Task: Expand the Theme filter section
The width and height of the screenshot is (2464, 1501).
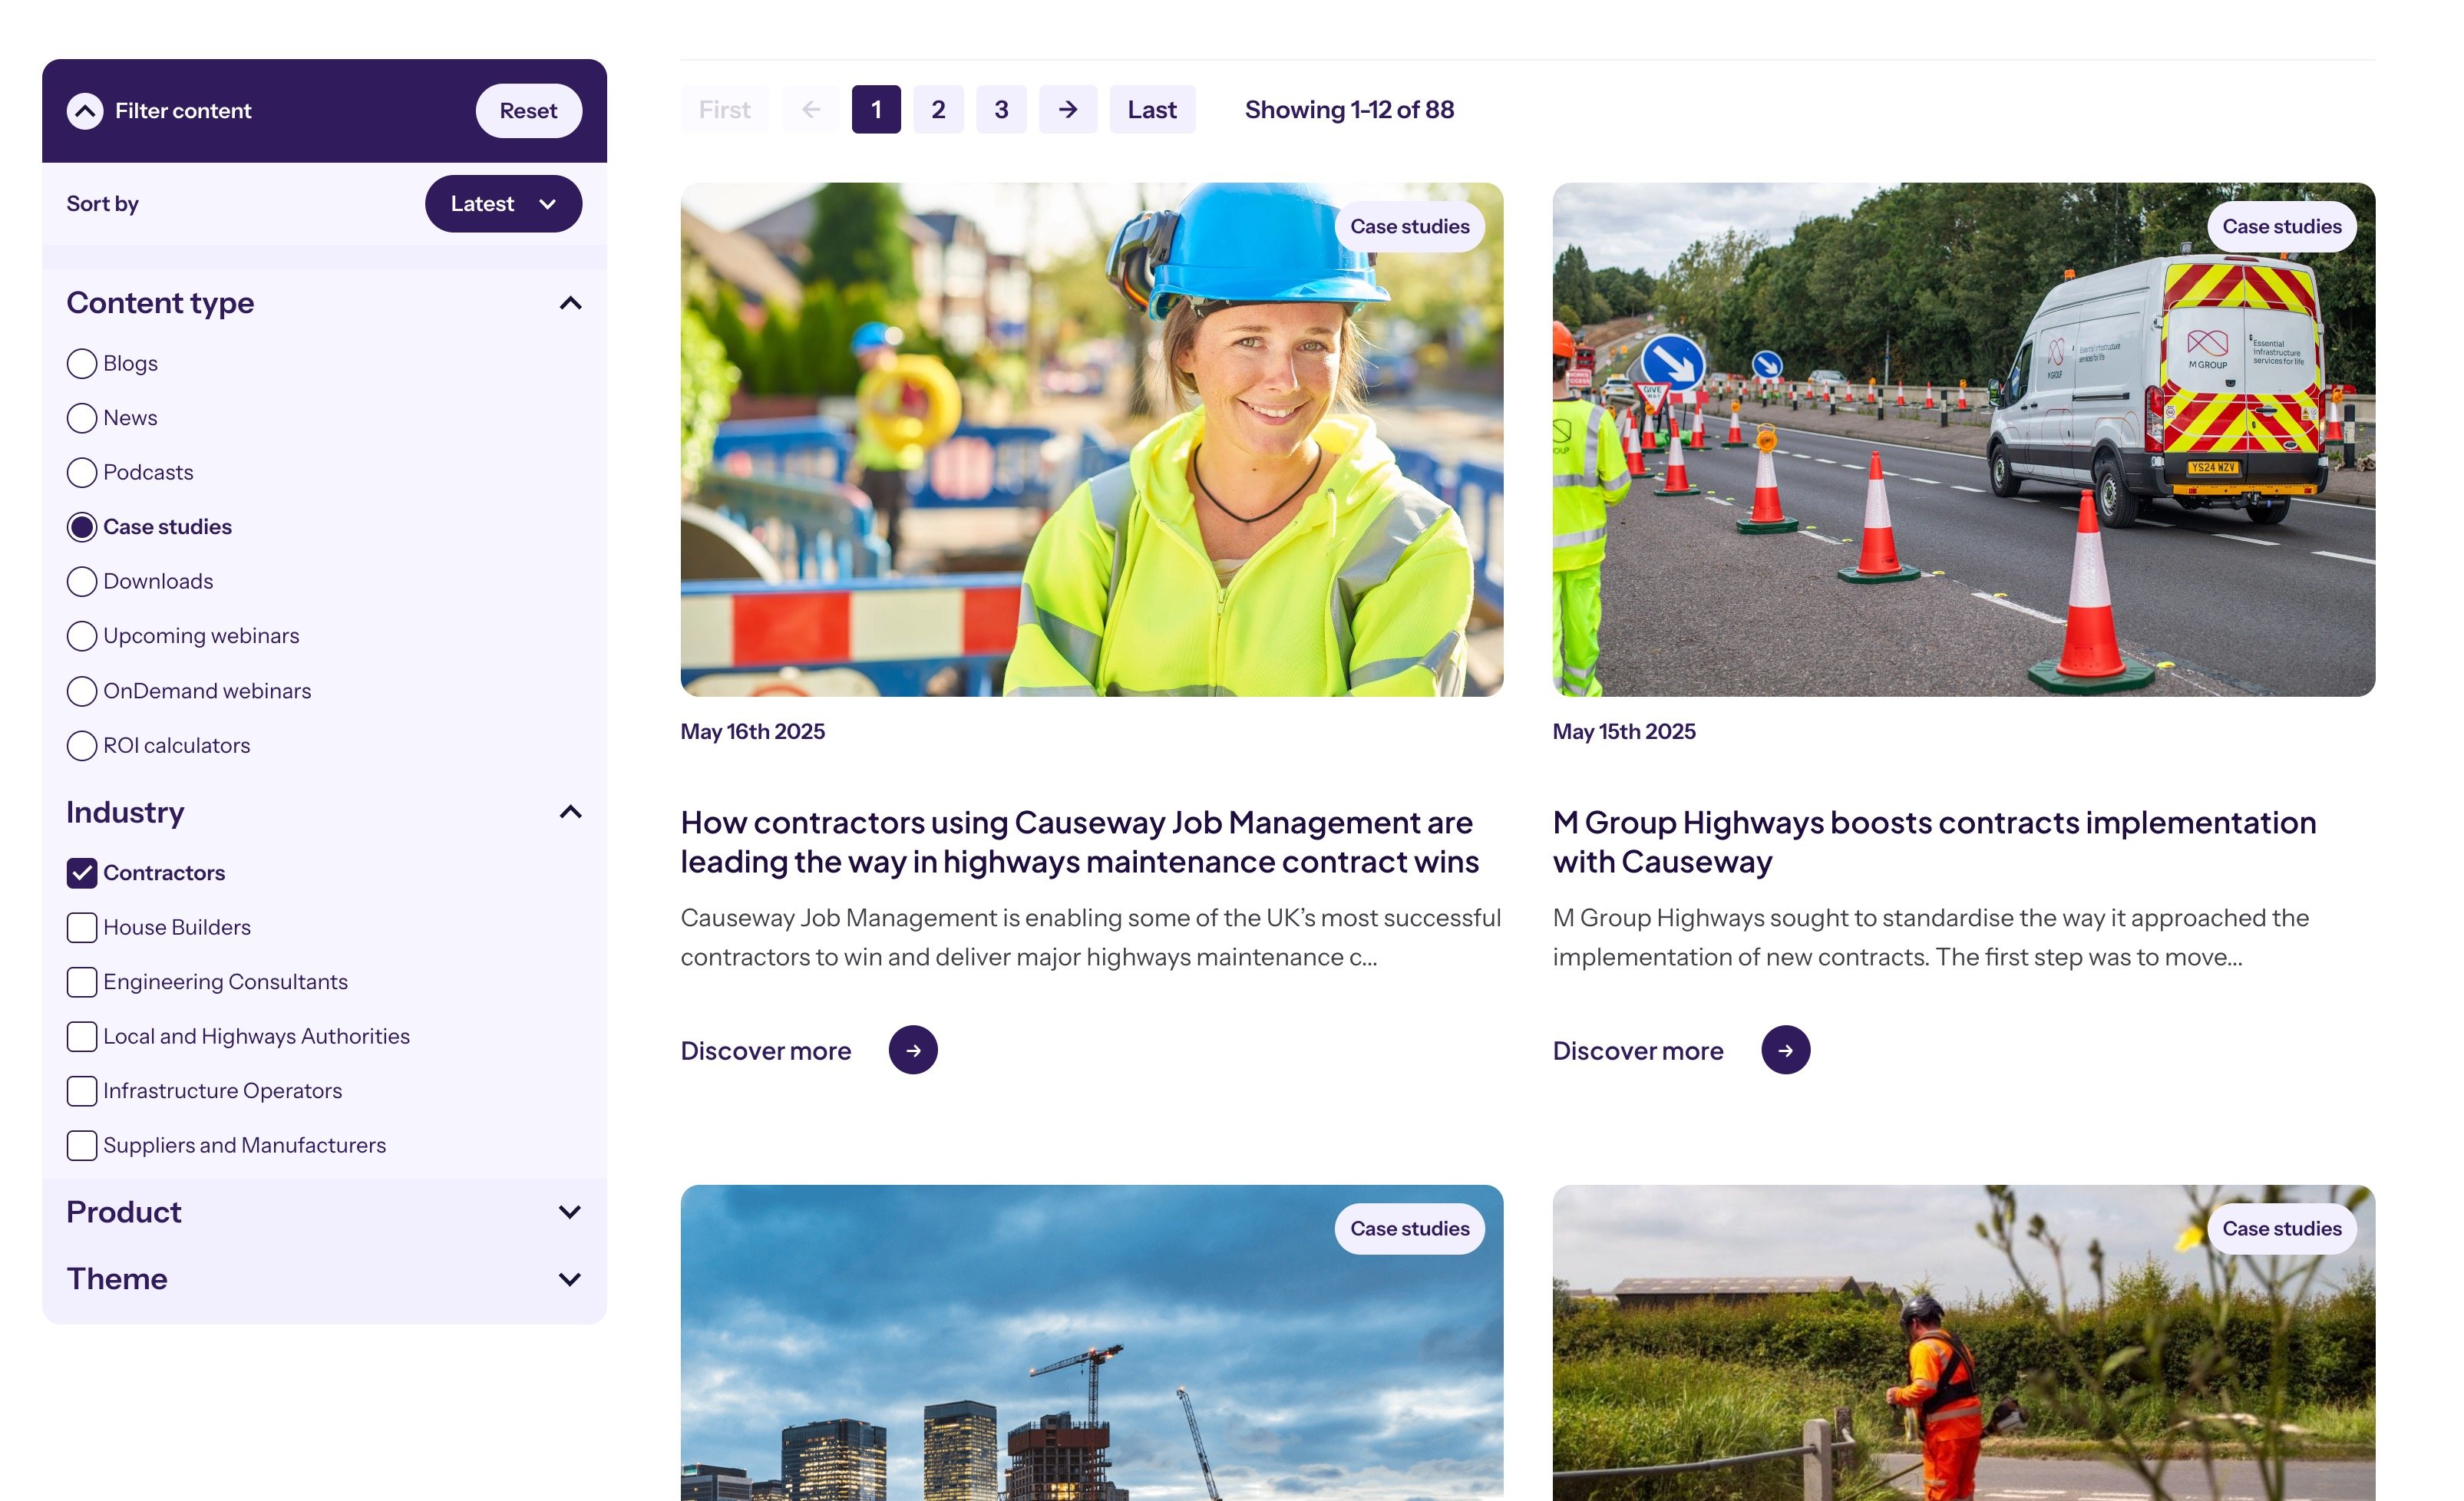Action: pyautogui.click(x=571, y=1278)
